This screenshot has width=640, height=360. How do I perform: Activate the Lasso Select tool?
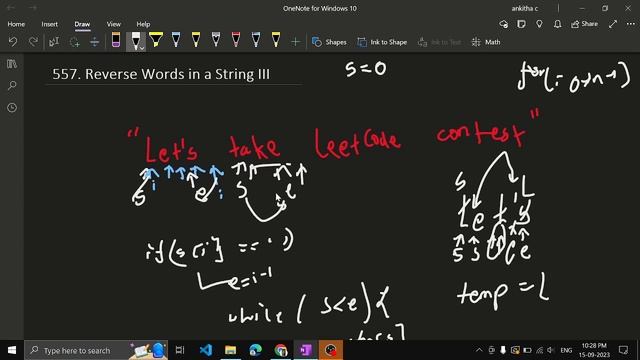coord(74,42)
